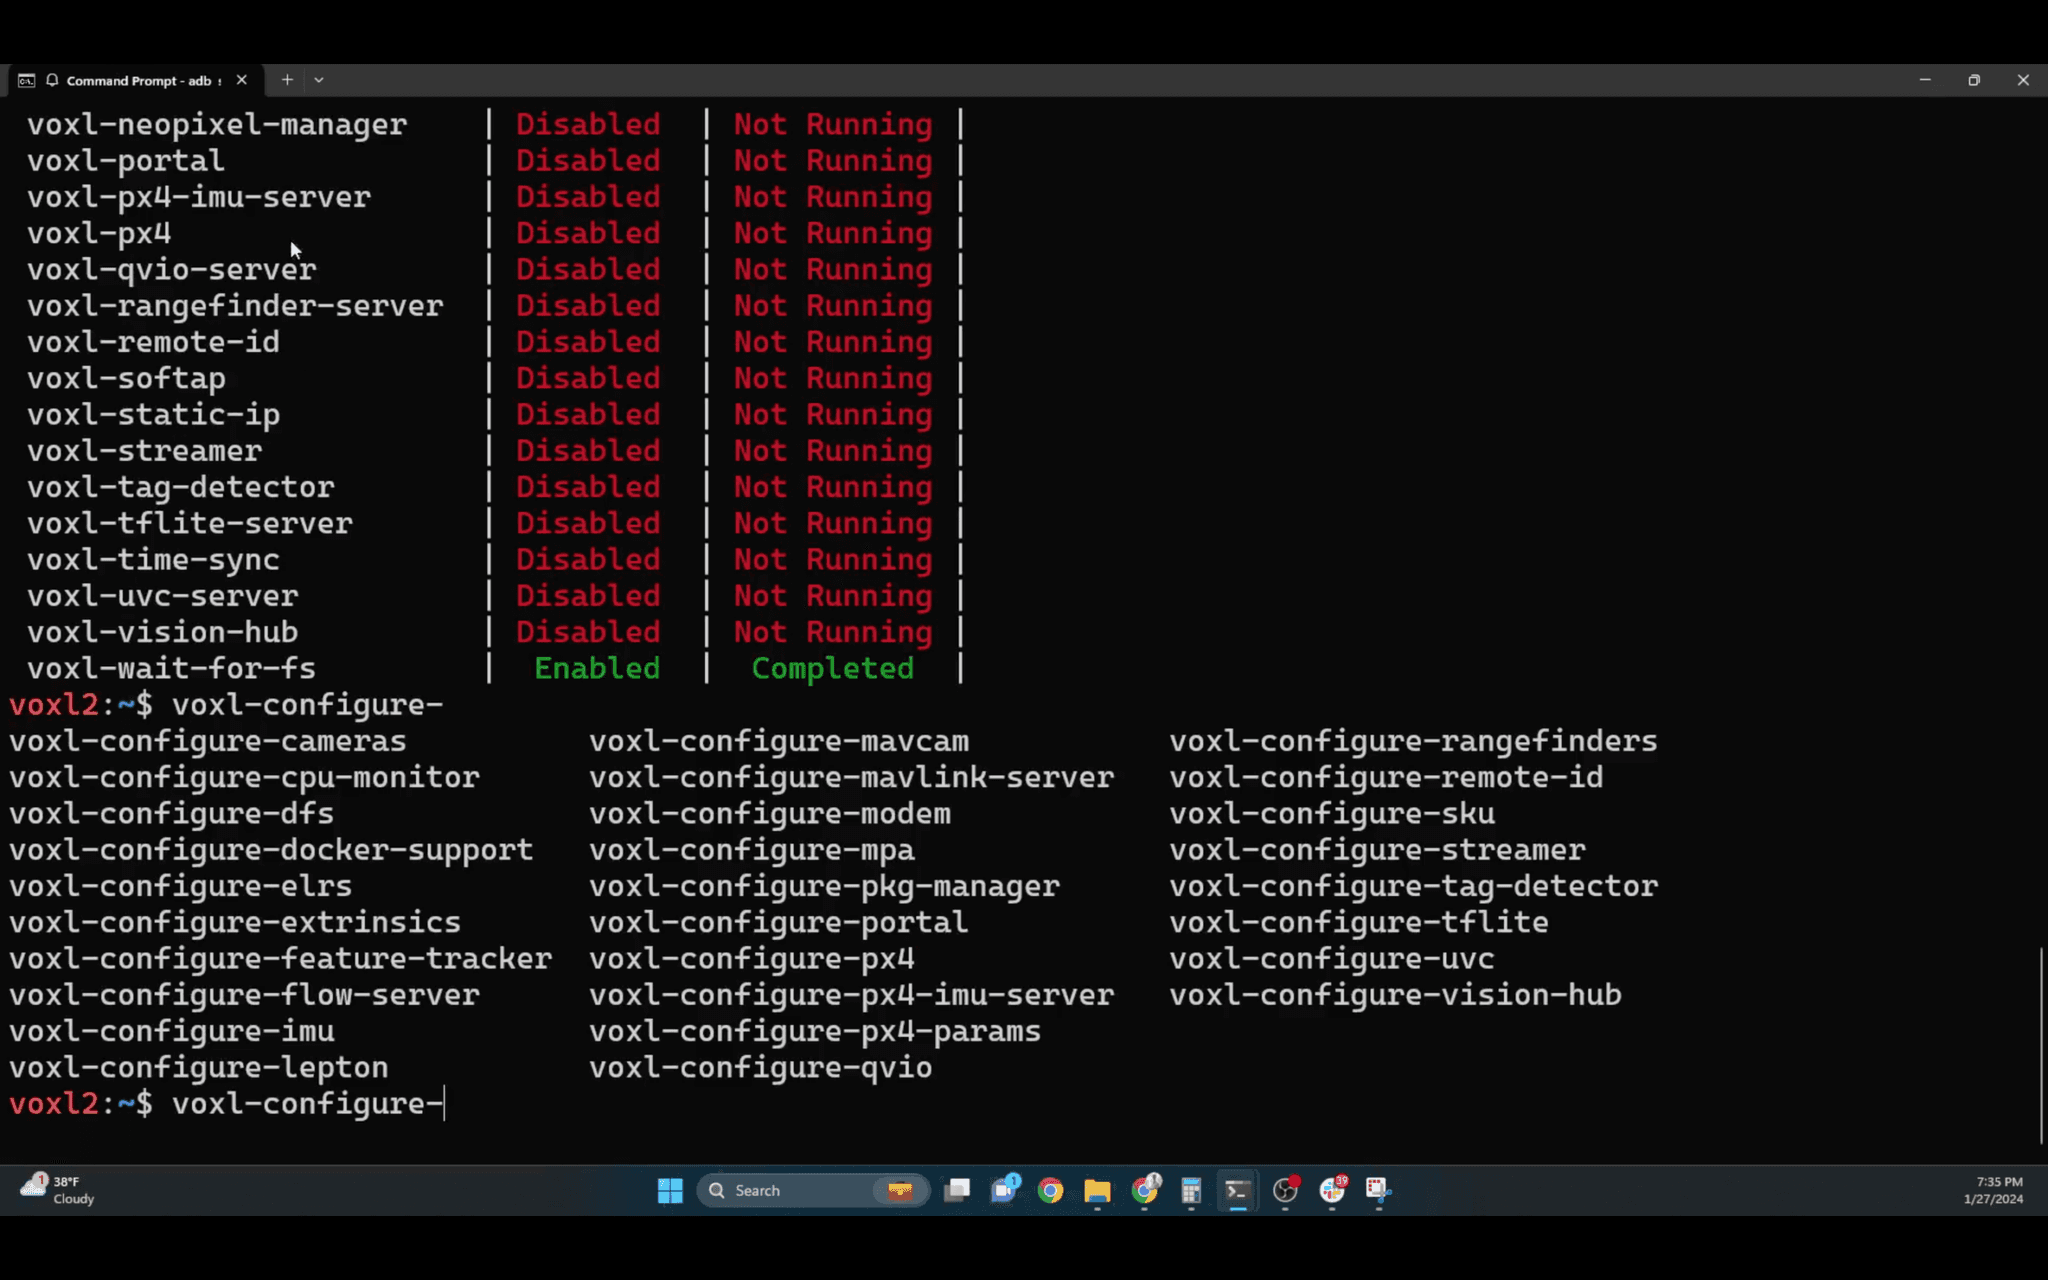This screenshot has width=2048, height=1280.
Task: Open the Calculator taskbar icon
Action: point(1190,1190)
